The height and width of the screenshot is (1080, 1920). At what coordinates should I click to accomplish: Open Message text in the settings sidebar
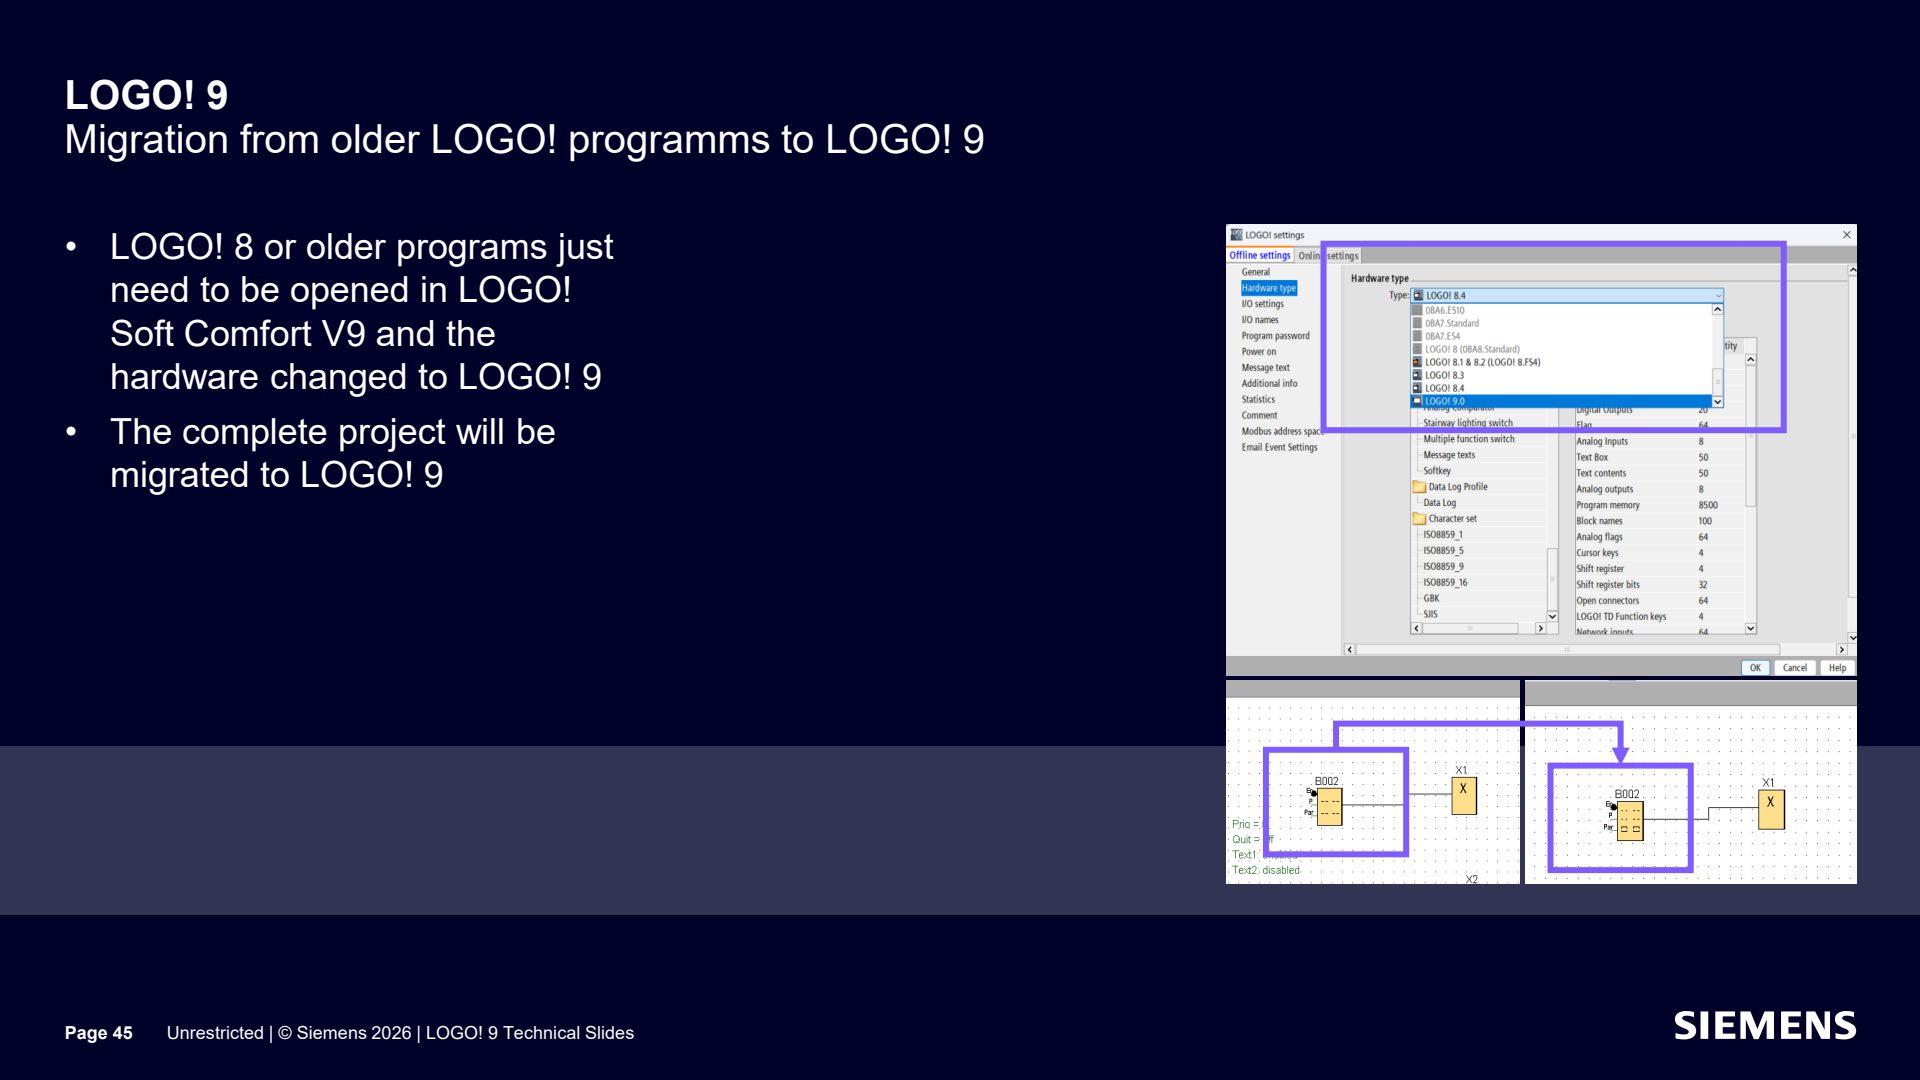1266,368
